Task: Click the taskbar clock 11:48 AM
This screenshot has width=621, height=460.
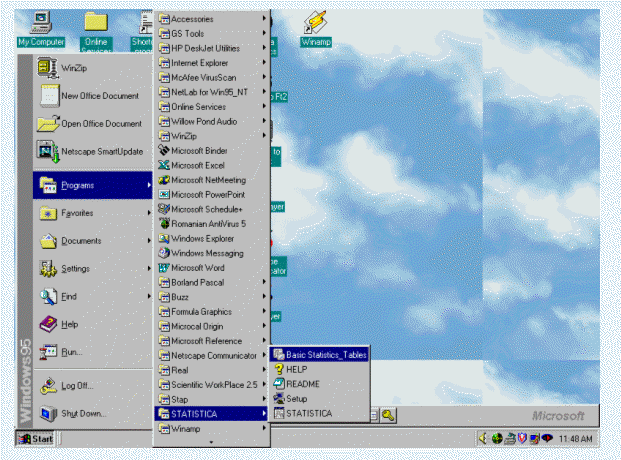Action: (575, 439)
